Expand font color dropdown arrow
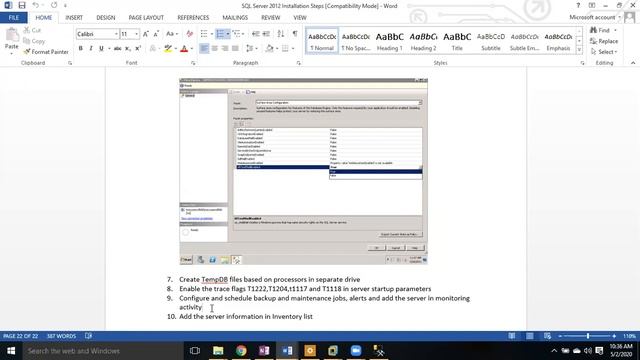 [191, 49]
